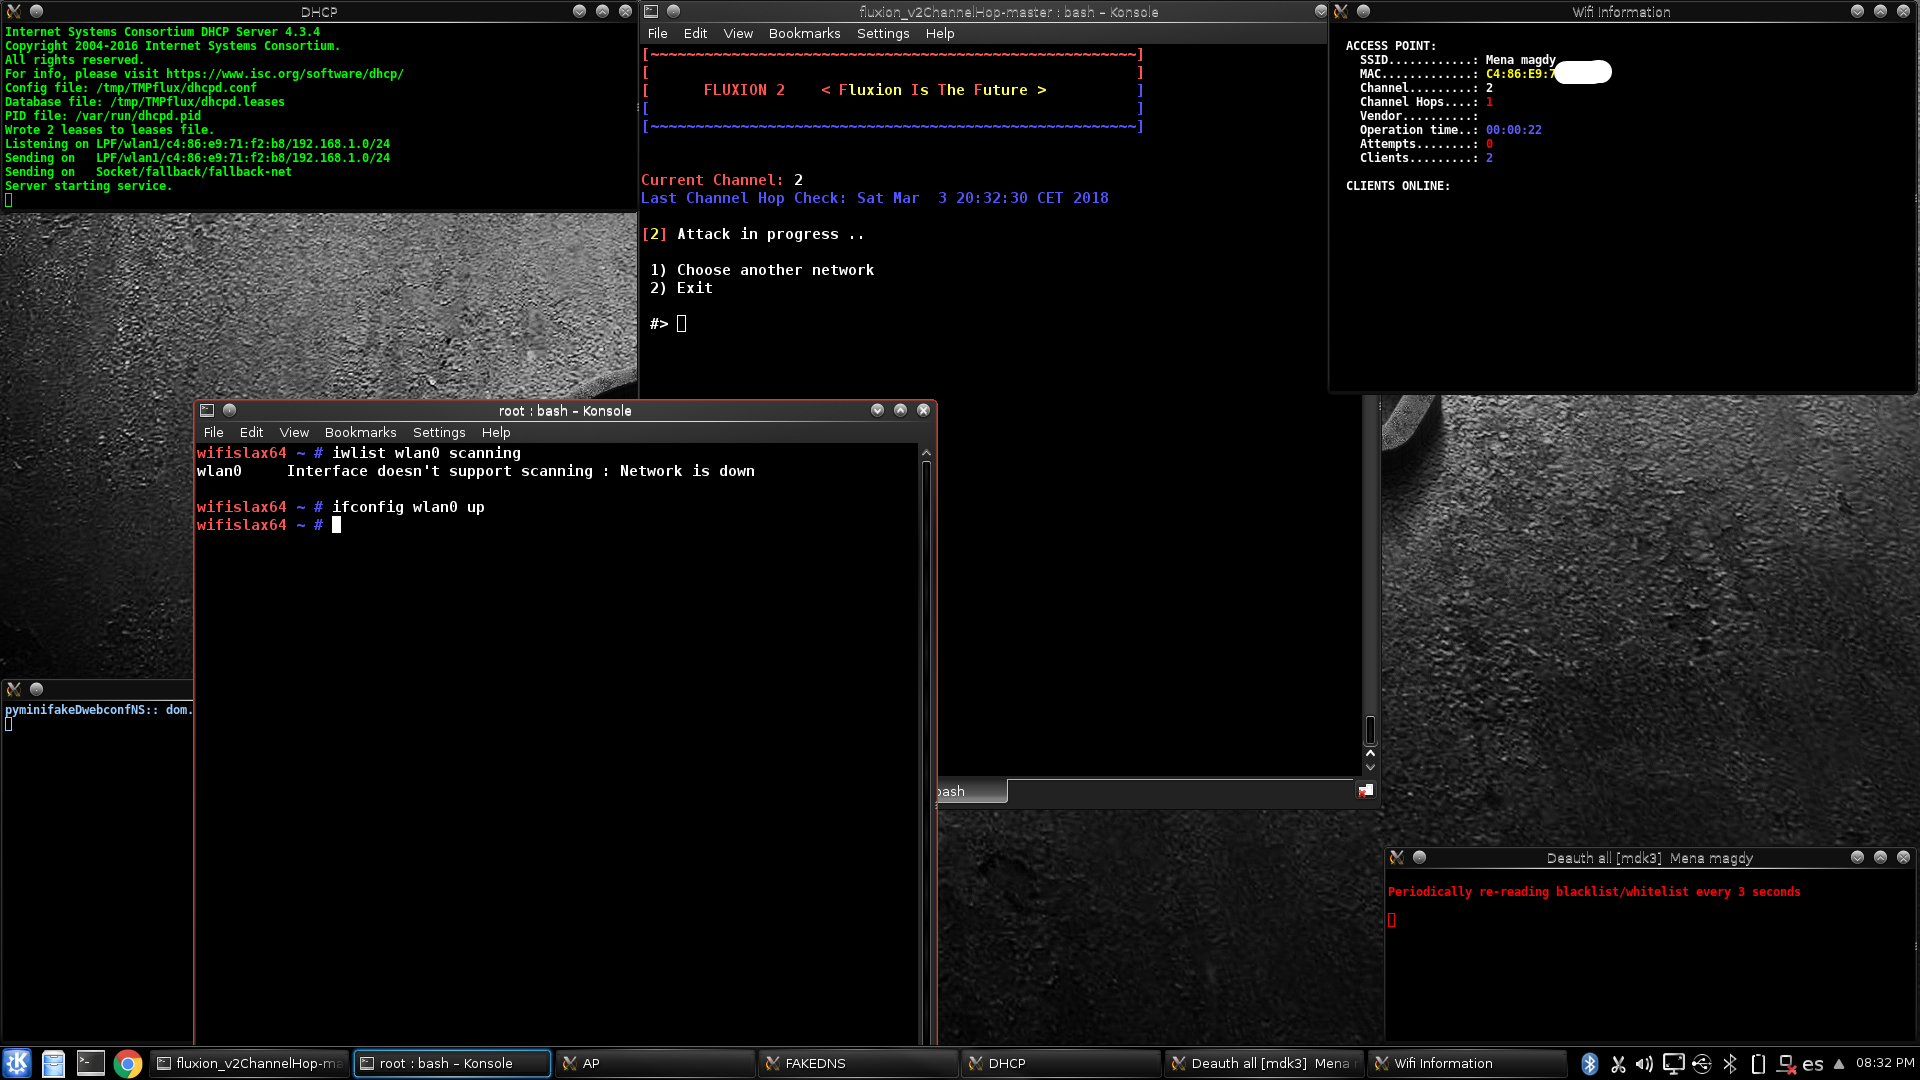Switch to FAKEDNS window in taskbar
The image size is (1920, 1080).
(856, 1063)
